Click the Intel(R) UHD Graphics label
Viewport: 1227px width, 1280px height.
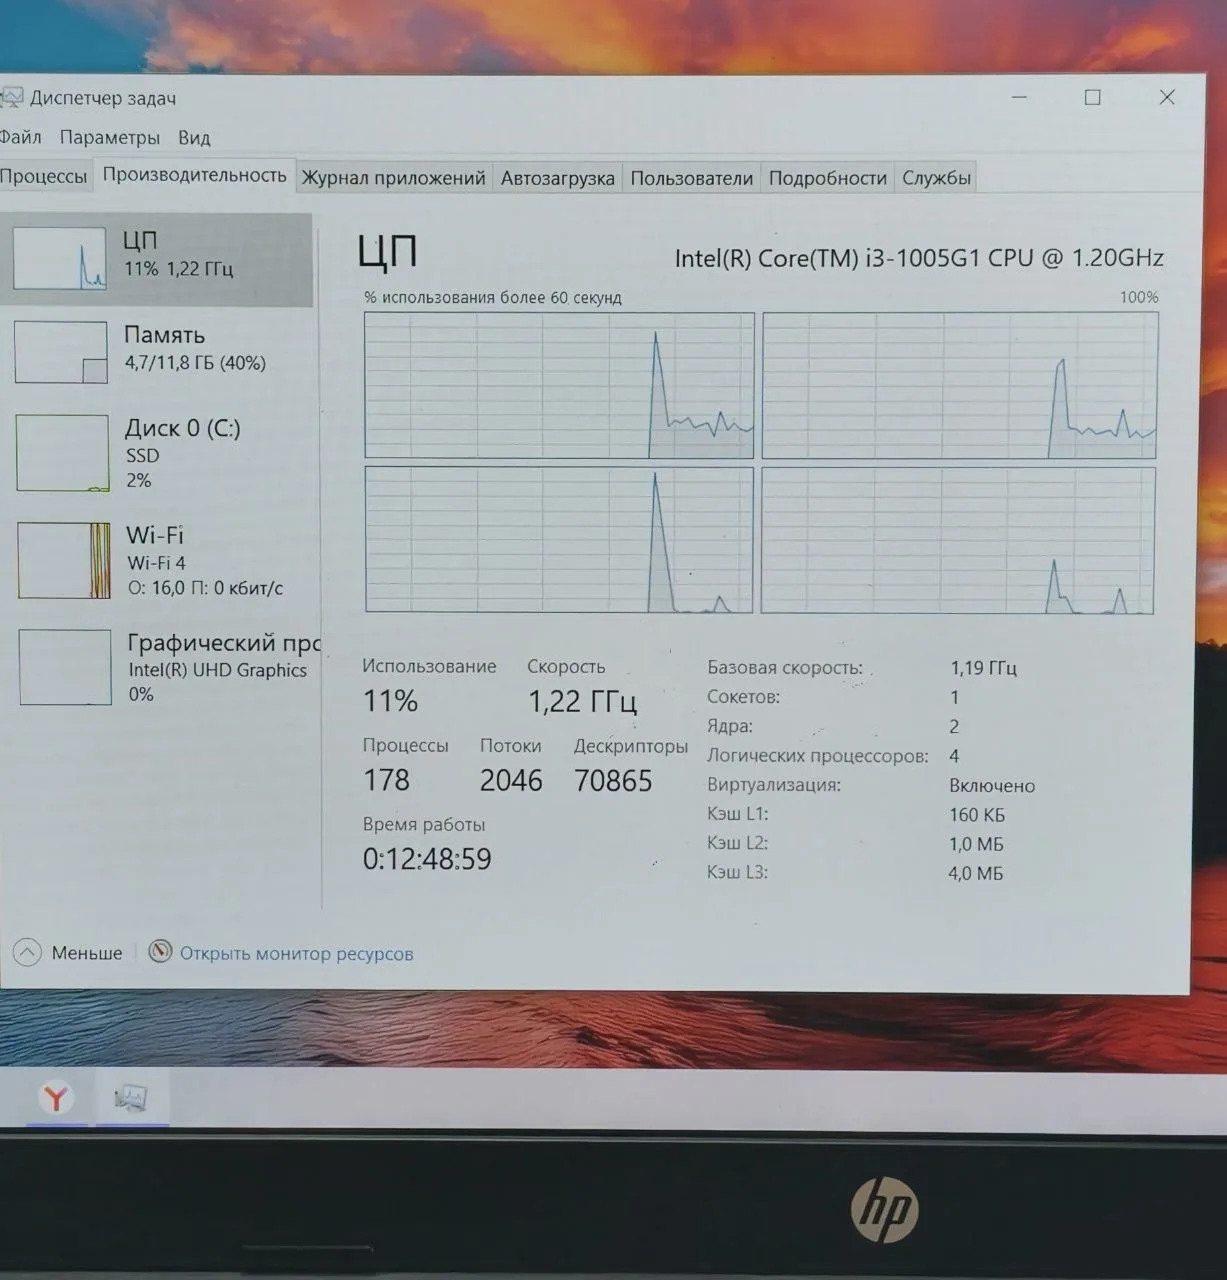[217, 670]
